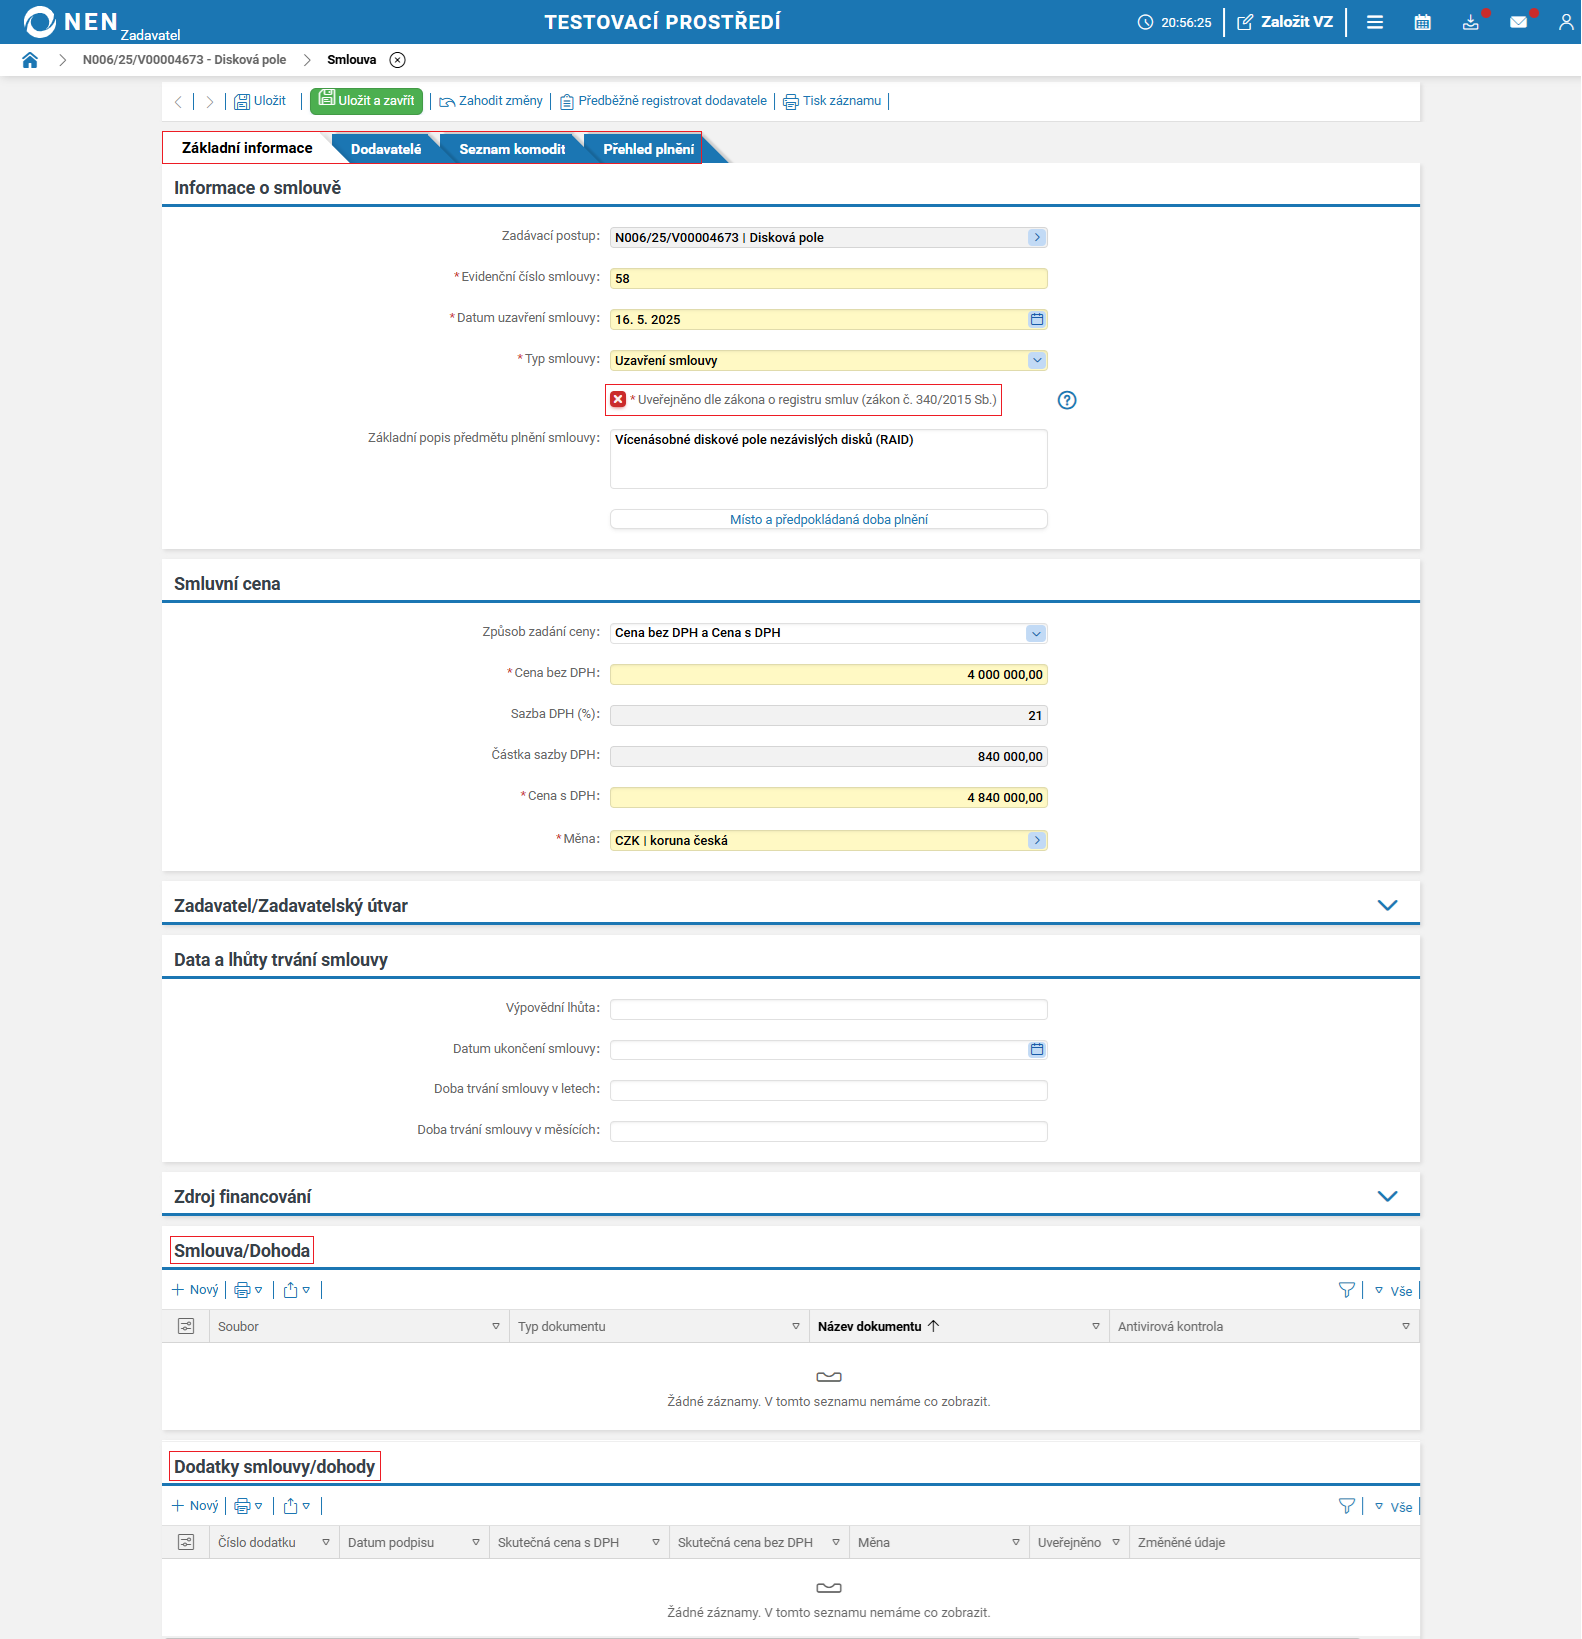Open date picker for Datum uzavření smlouvy
This screenshot has height=1639, width=1582.
point(1037,319)
